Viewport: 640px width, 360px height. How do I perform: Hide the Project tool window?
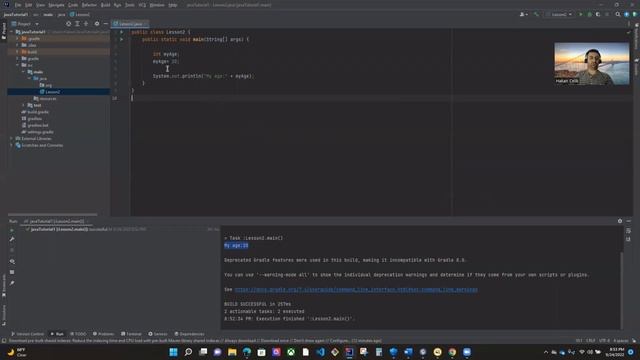click(x=106, y=24)
